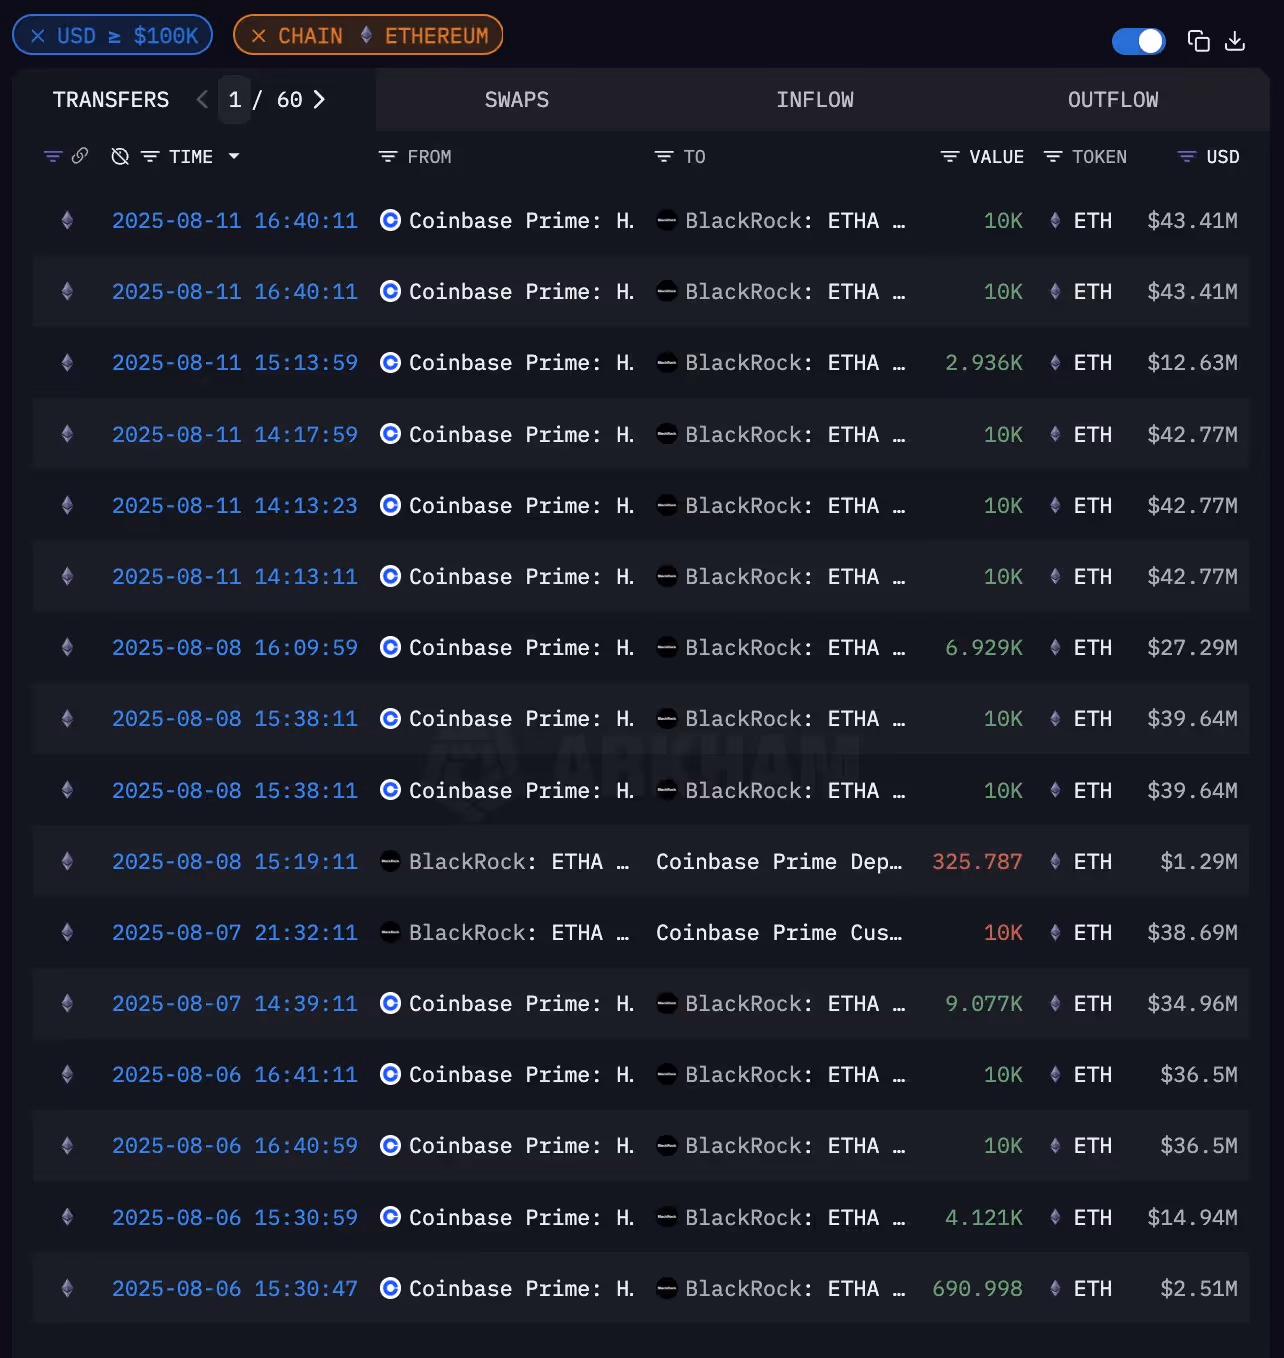Image resolution: width=1284 pixels, height=1358 pixels.
Task: Open transaction dated 2025-08-06 16:41:11
Action: (235, 1075)
